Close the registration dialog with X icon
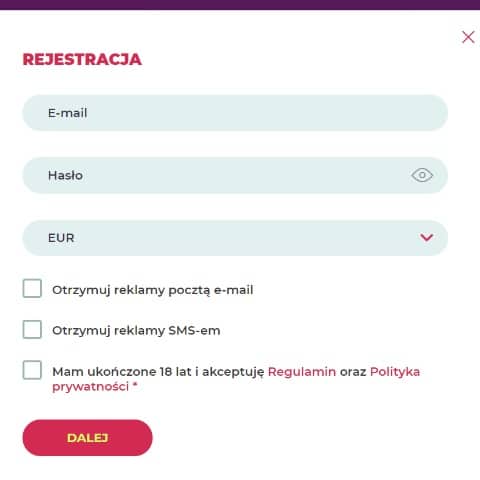Screen dimensions: 480x480 pos(468,37)
